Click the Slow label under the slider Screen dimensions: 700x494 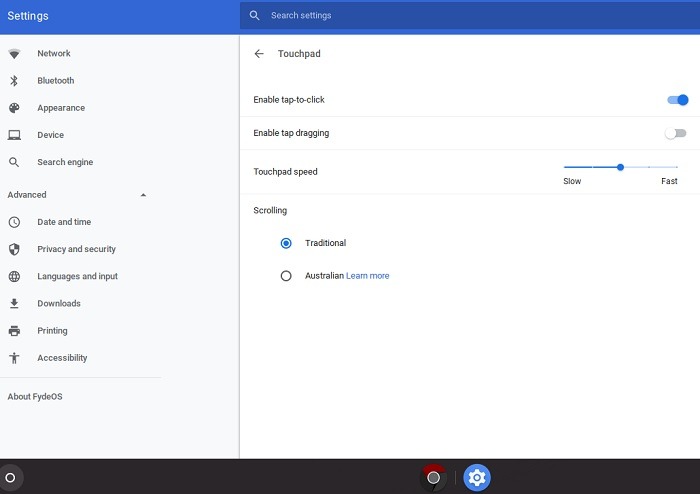point(572,181)
